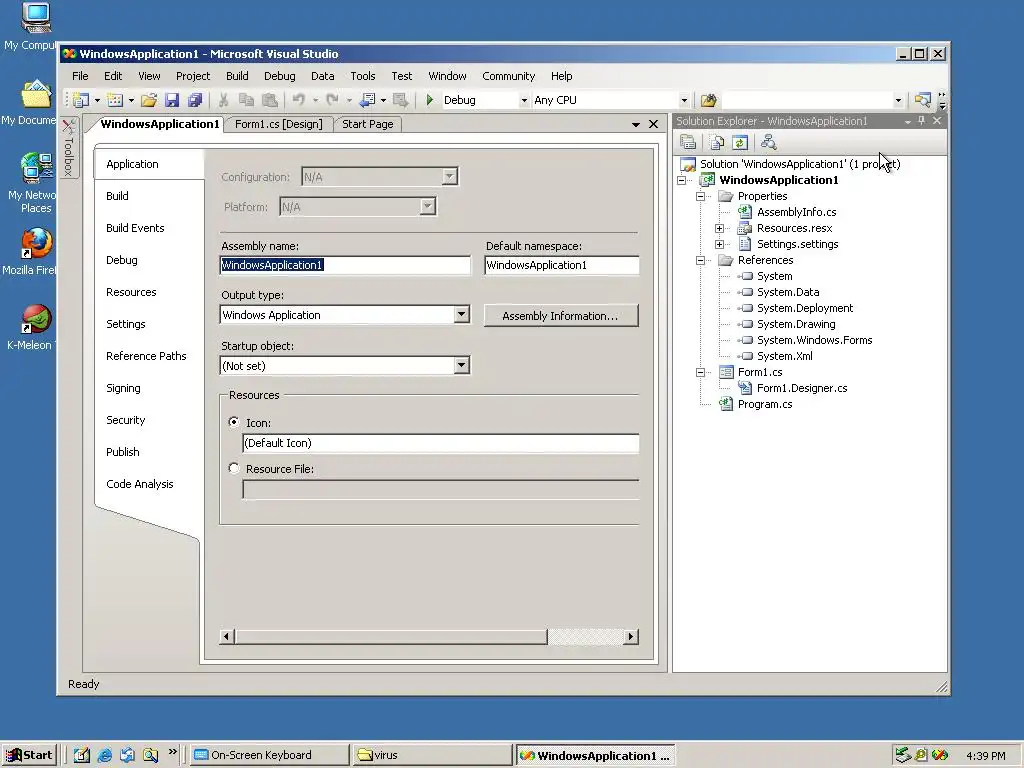Select System.Windows.Forms reference

[x=814, y=340]
